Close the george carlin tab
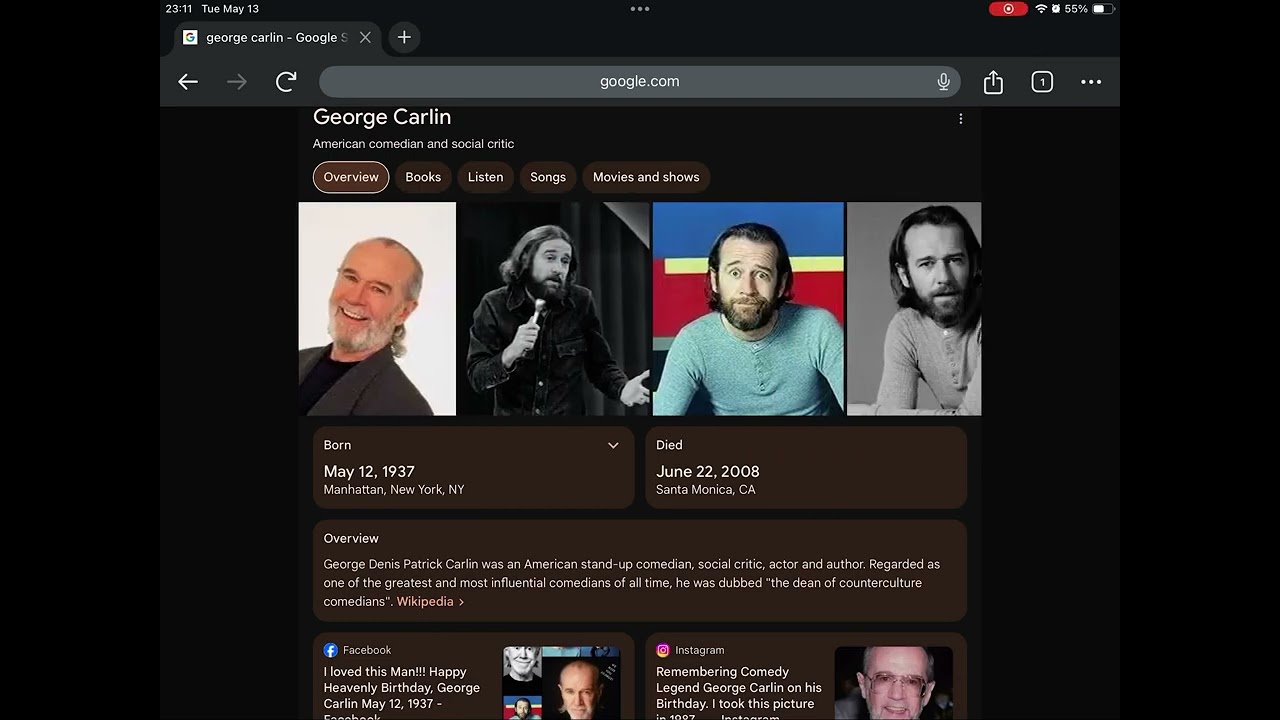Screen dimensions: 1280x720 (x=365, y=37)
